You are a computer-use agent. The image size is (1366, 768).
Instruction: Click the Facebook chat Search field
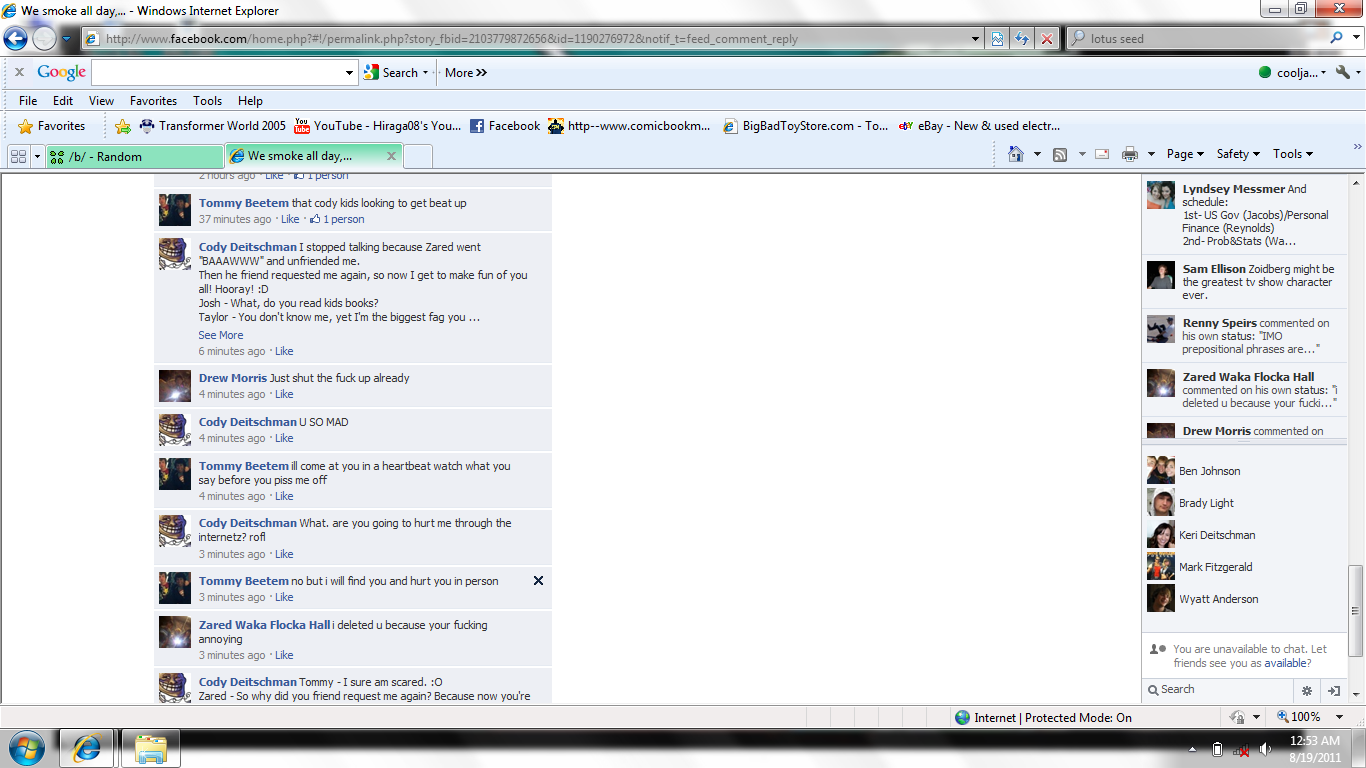tap(1217, 689)
